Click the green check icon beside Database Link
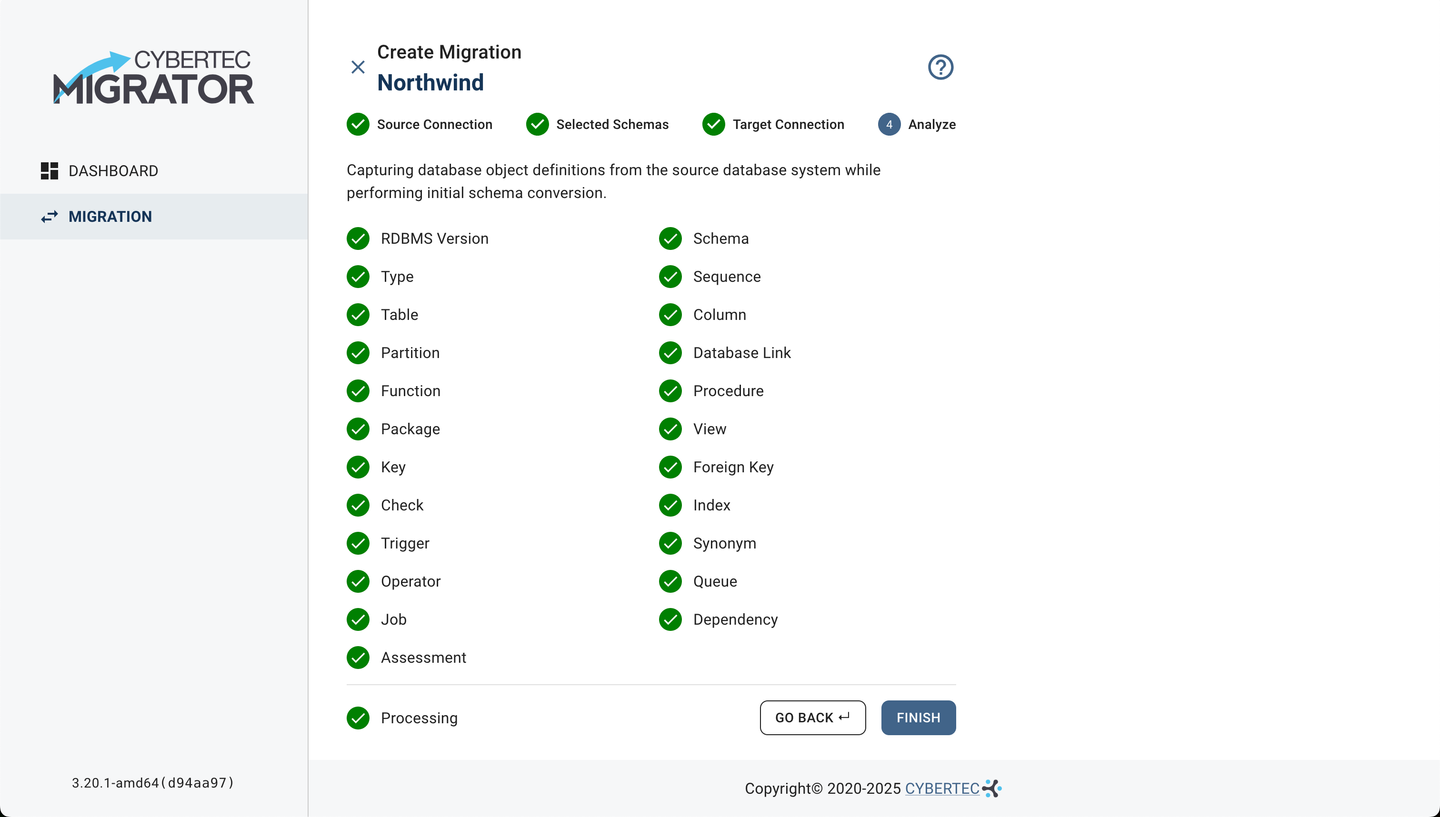This screenshot has height=817, width=1440. coord(670,353)
